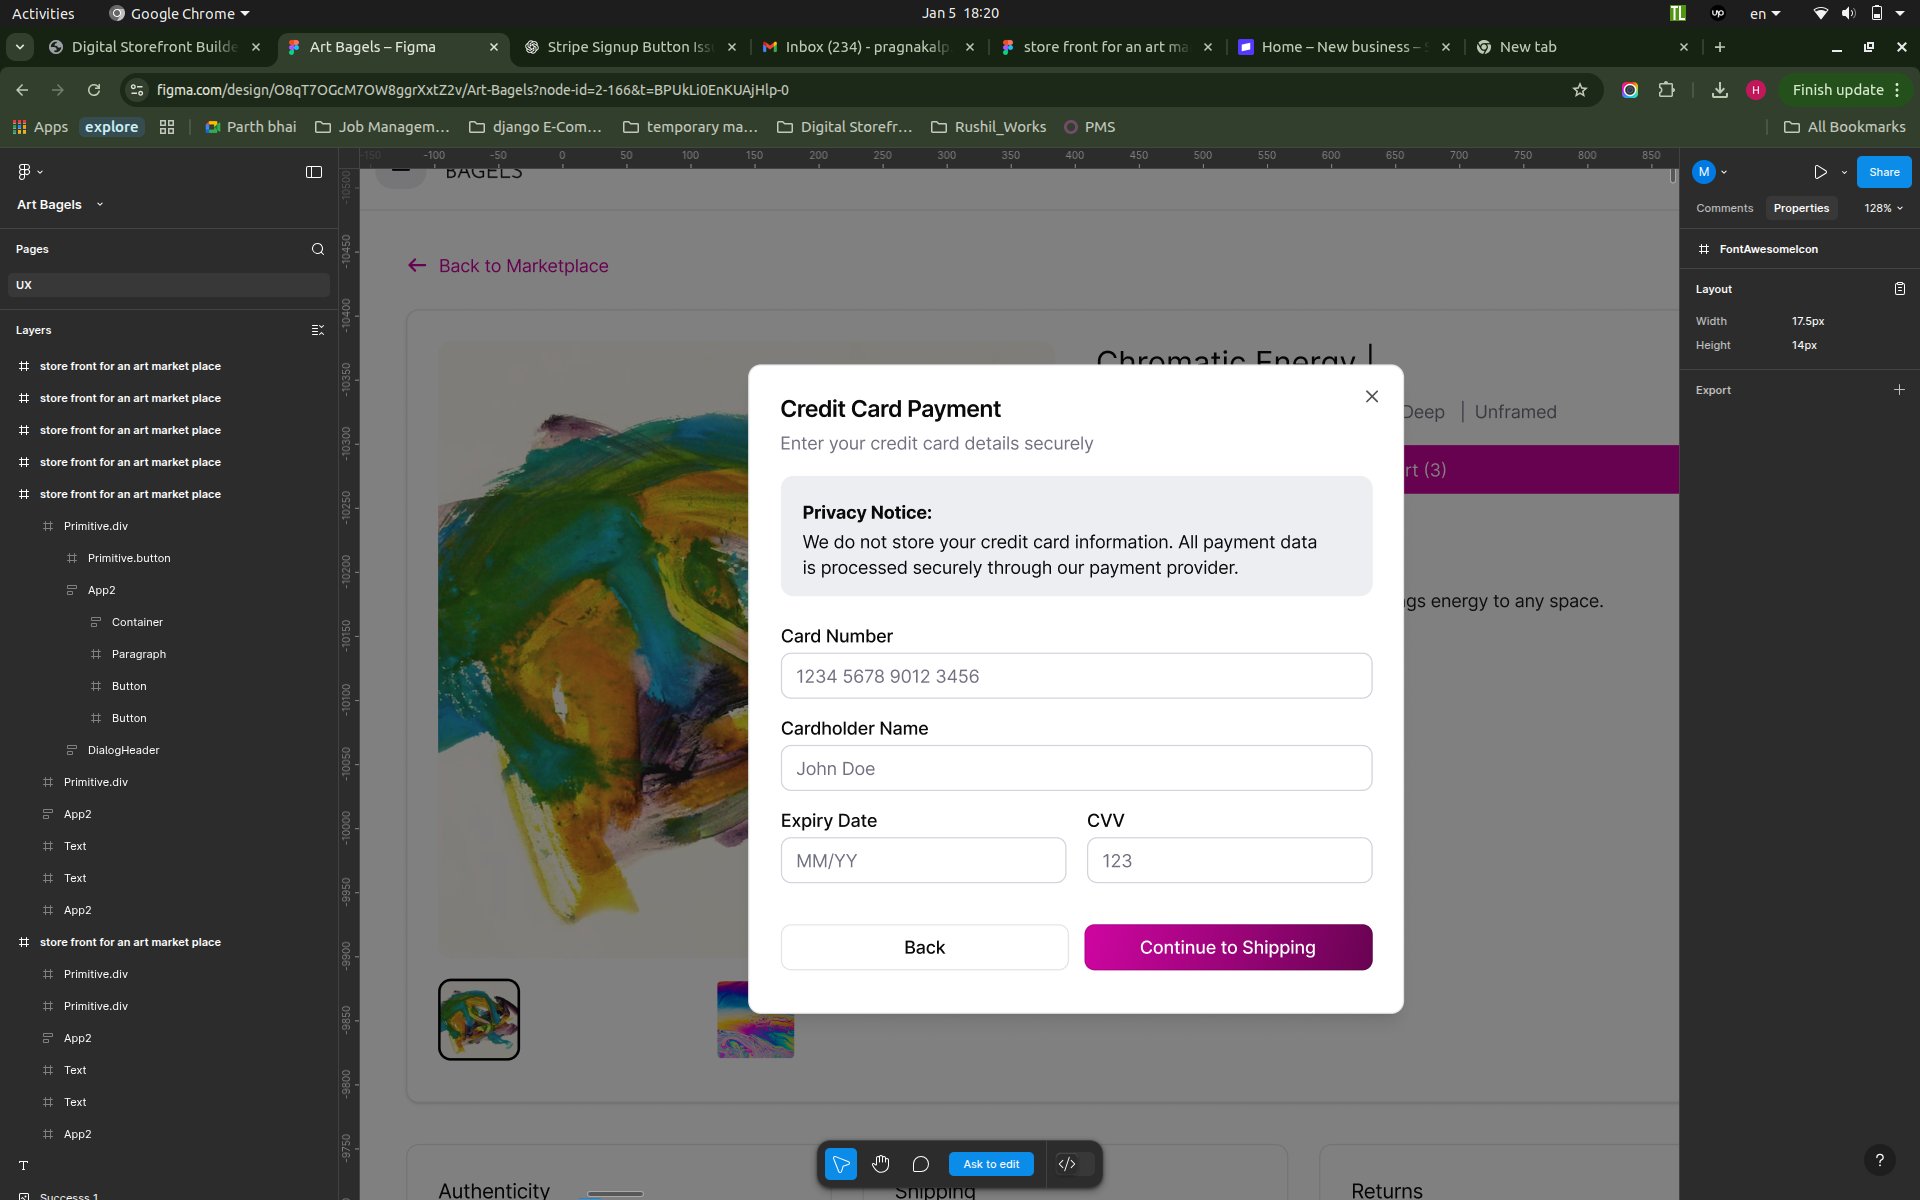Click the Ask to edit button
Image resolution: width=1920 pixels, height=1200 pixels.
[991, 1164]
